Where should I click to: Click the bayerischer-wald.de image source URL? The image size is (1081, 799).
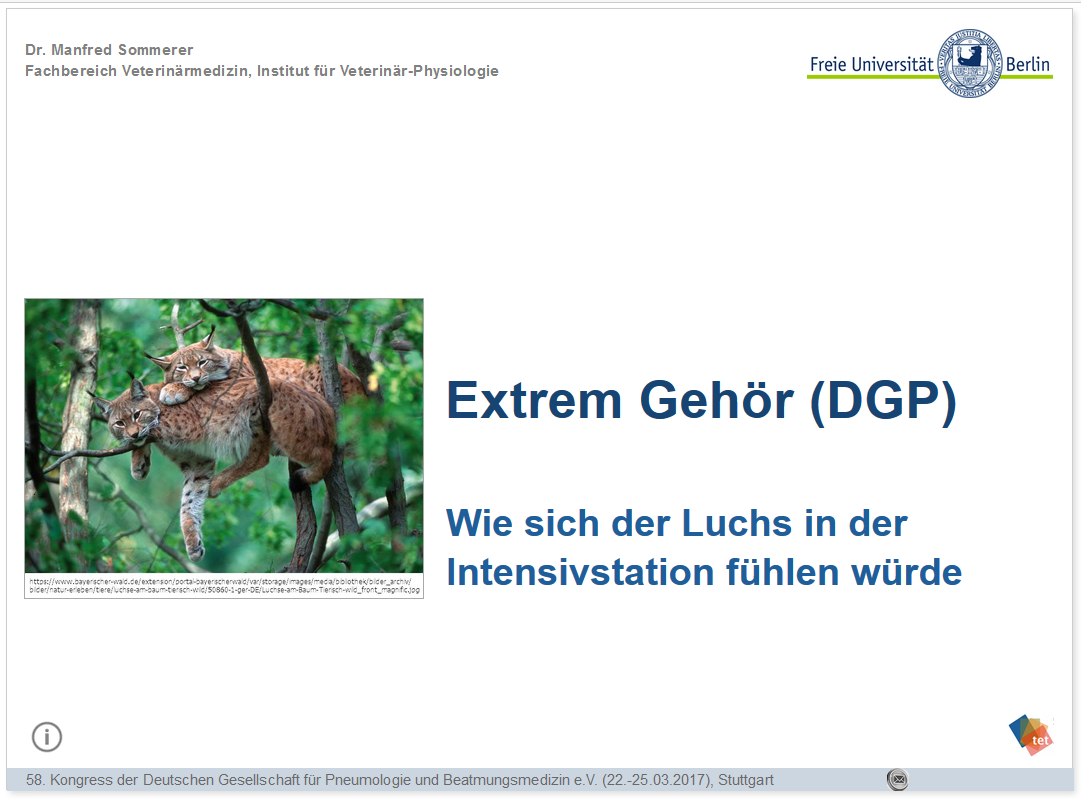[223, 581]
